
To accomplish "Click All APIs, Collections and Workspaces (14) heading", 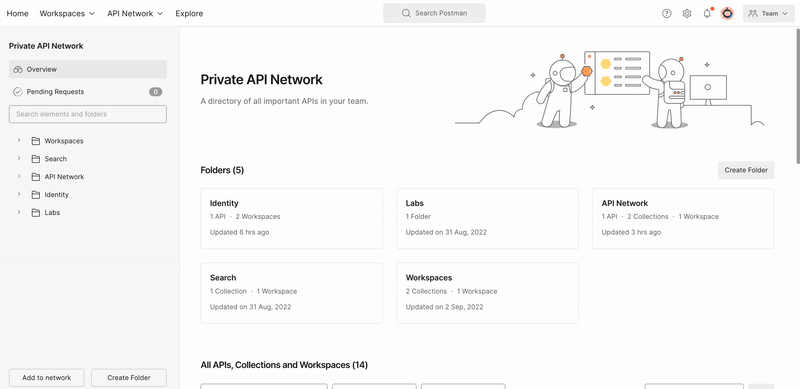I will click(284, 365).
